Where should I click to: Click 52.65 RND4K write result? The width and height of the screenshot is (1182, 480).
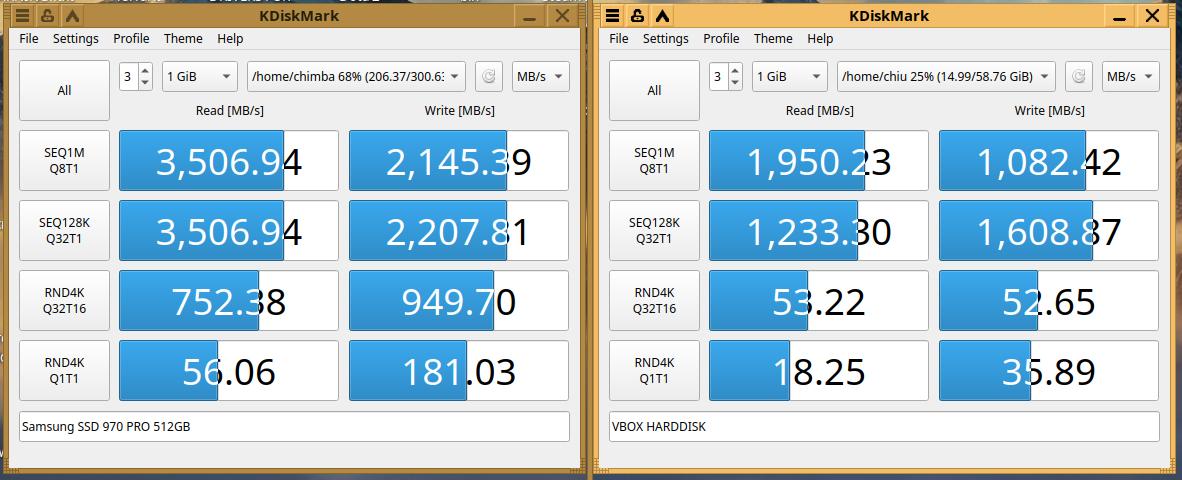pyautogui.click(x=1049, y=301)
